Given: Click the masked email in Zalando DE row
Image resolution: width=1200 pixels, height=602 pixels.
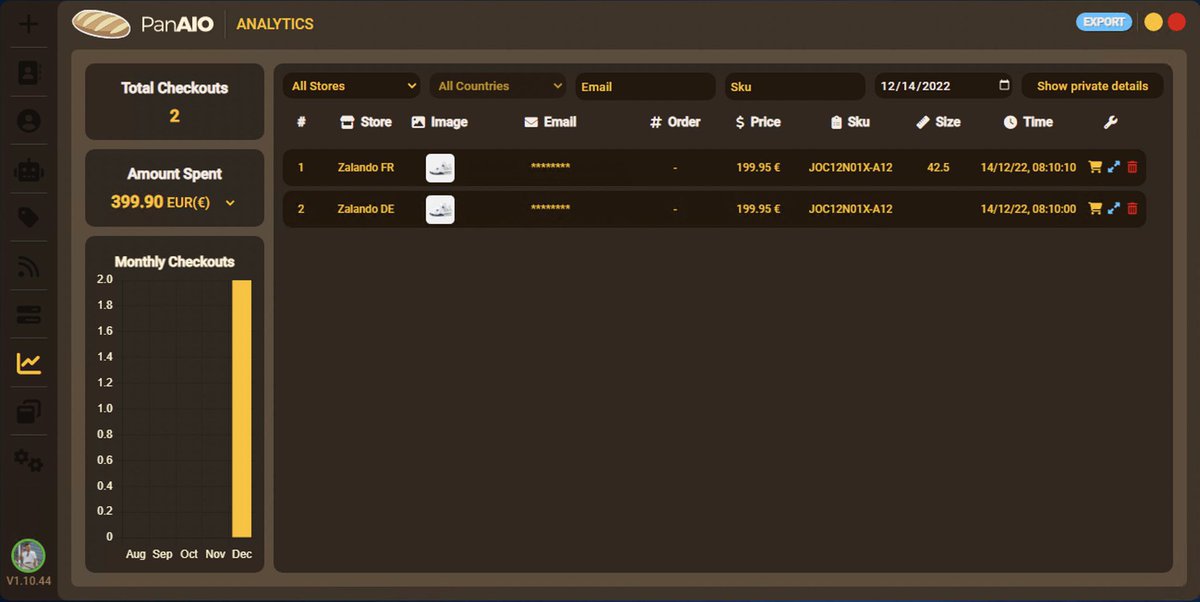Looking at the screenshot, I should 550,209.
